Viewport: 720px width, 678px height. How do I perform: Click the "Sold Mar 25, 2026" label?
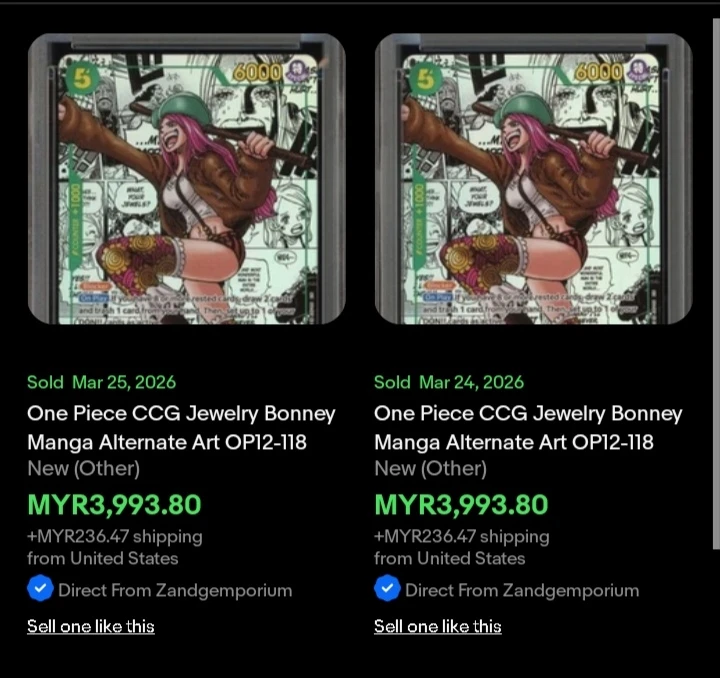101,382
